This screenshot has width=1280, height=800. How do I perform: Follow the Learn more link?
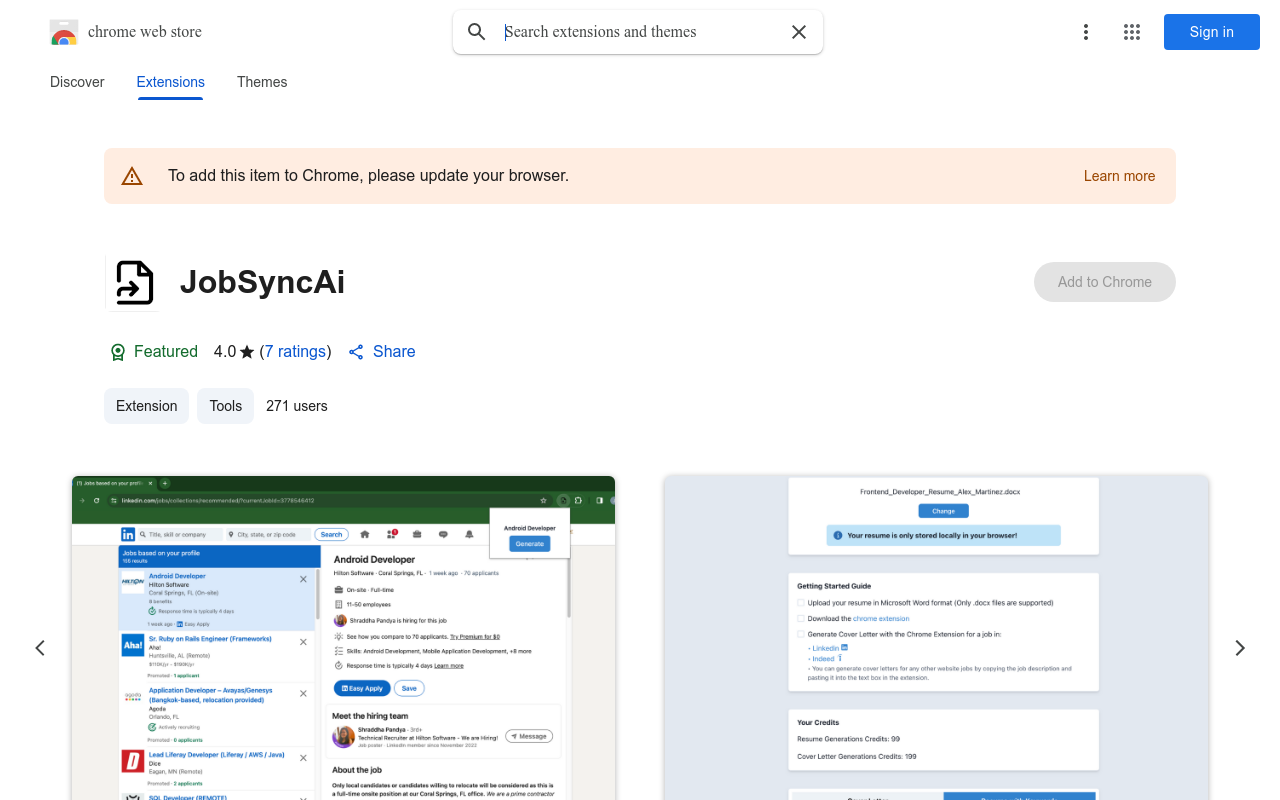point(1119,176)
